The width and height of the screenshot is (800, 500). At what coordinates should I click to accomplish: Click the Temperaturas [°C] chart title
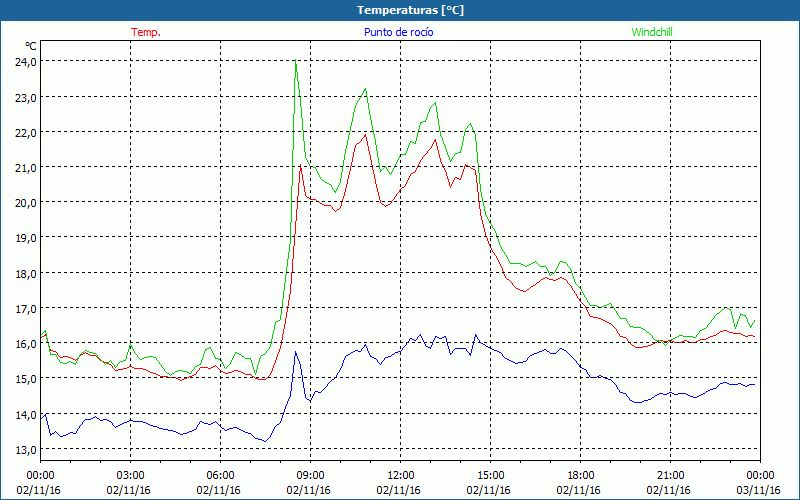(410, 10)
